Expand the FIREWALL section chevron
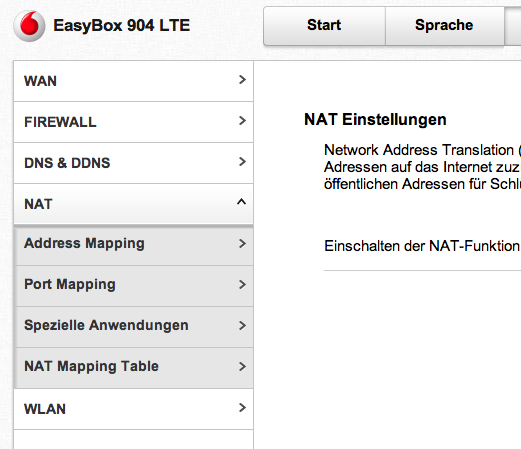Image resolution: width=521 pixels, height=449 pixels. [x=242, y=121]
